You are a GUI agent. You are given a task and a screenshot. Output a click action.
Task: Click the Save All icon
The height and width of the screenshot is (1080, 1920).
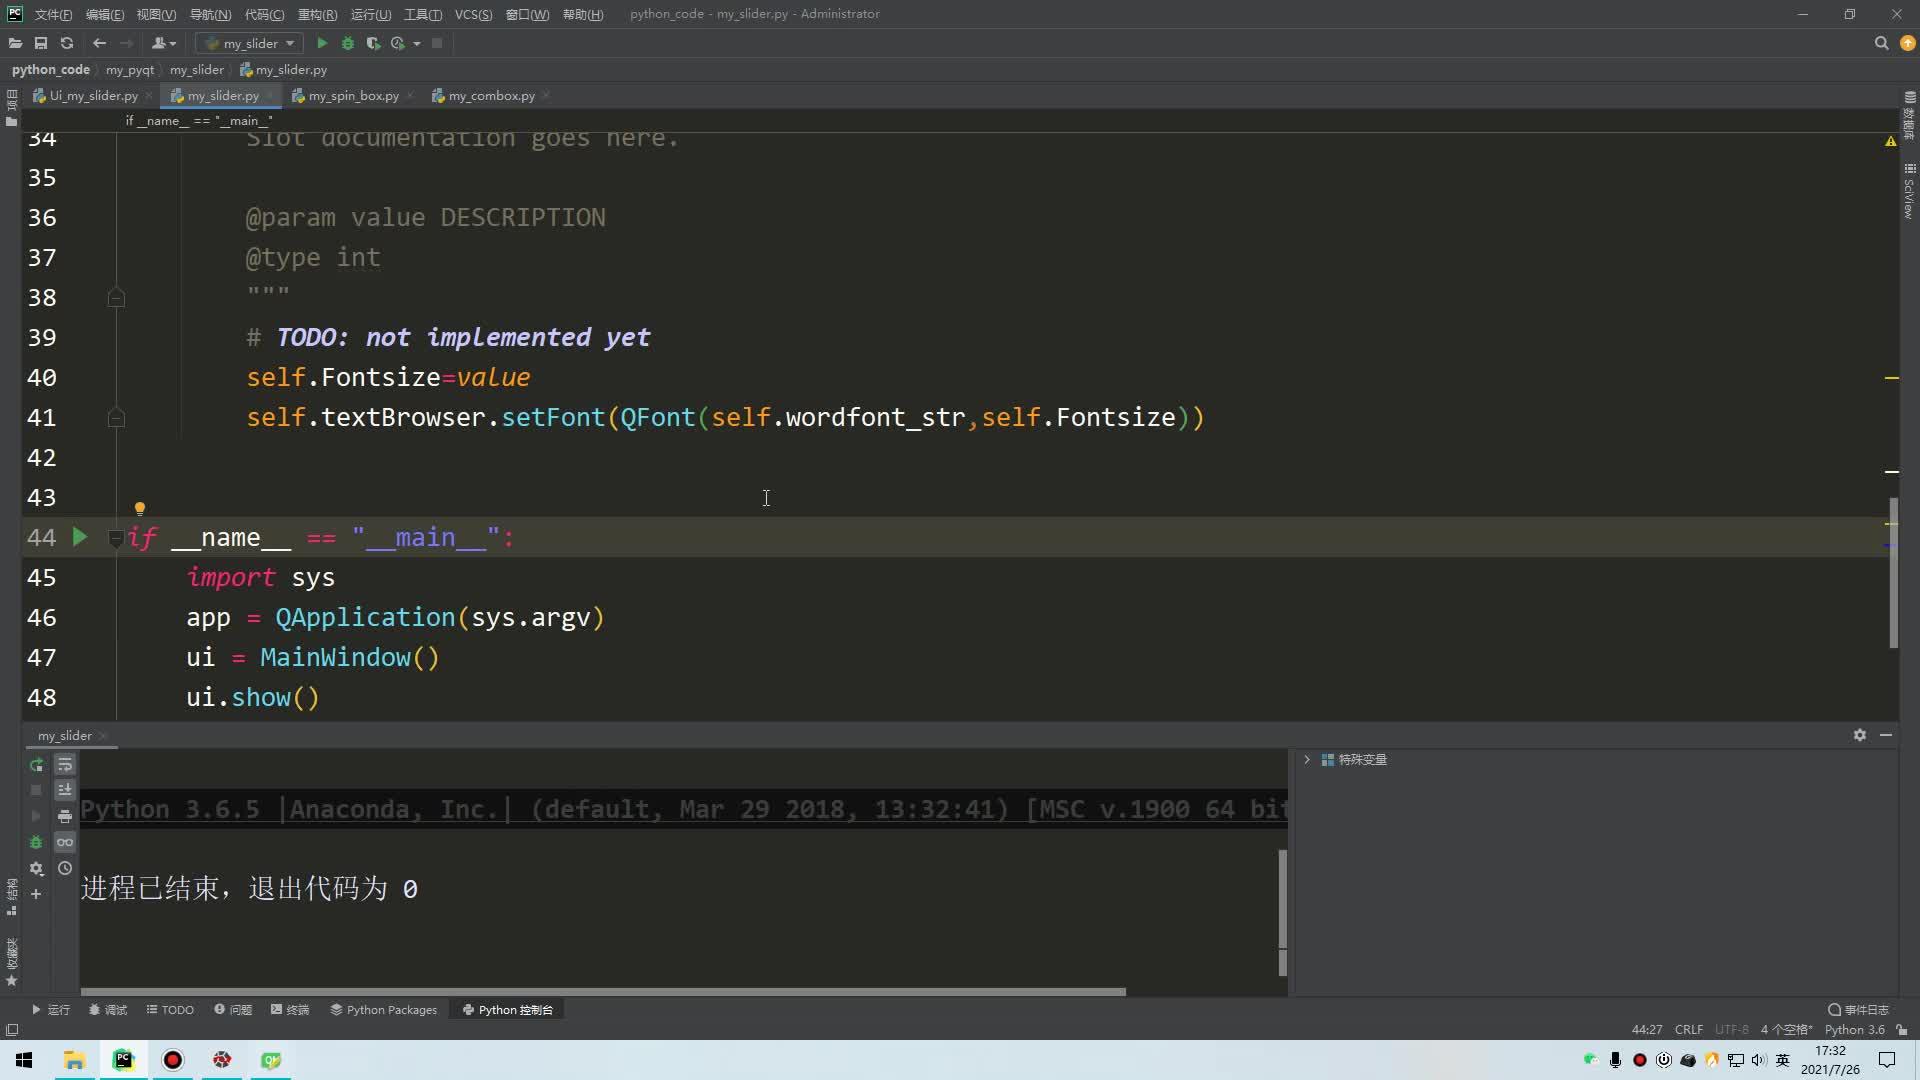point(41,43)
